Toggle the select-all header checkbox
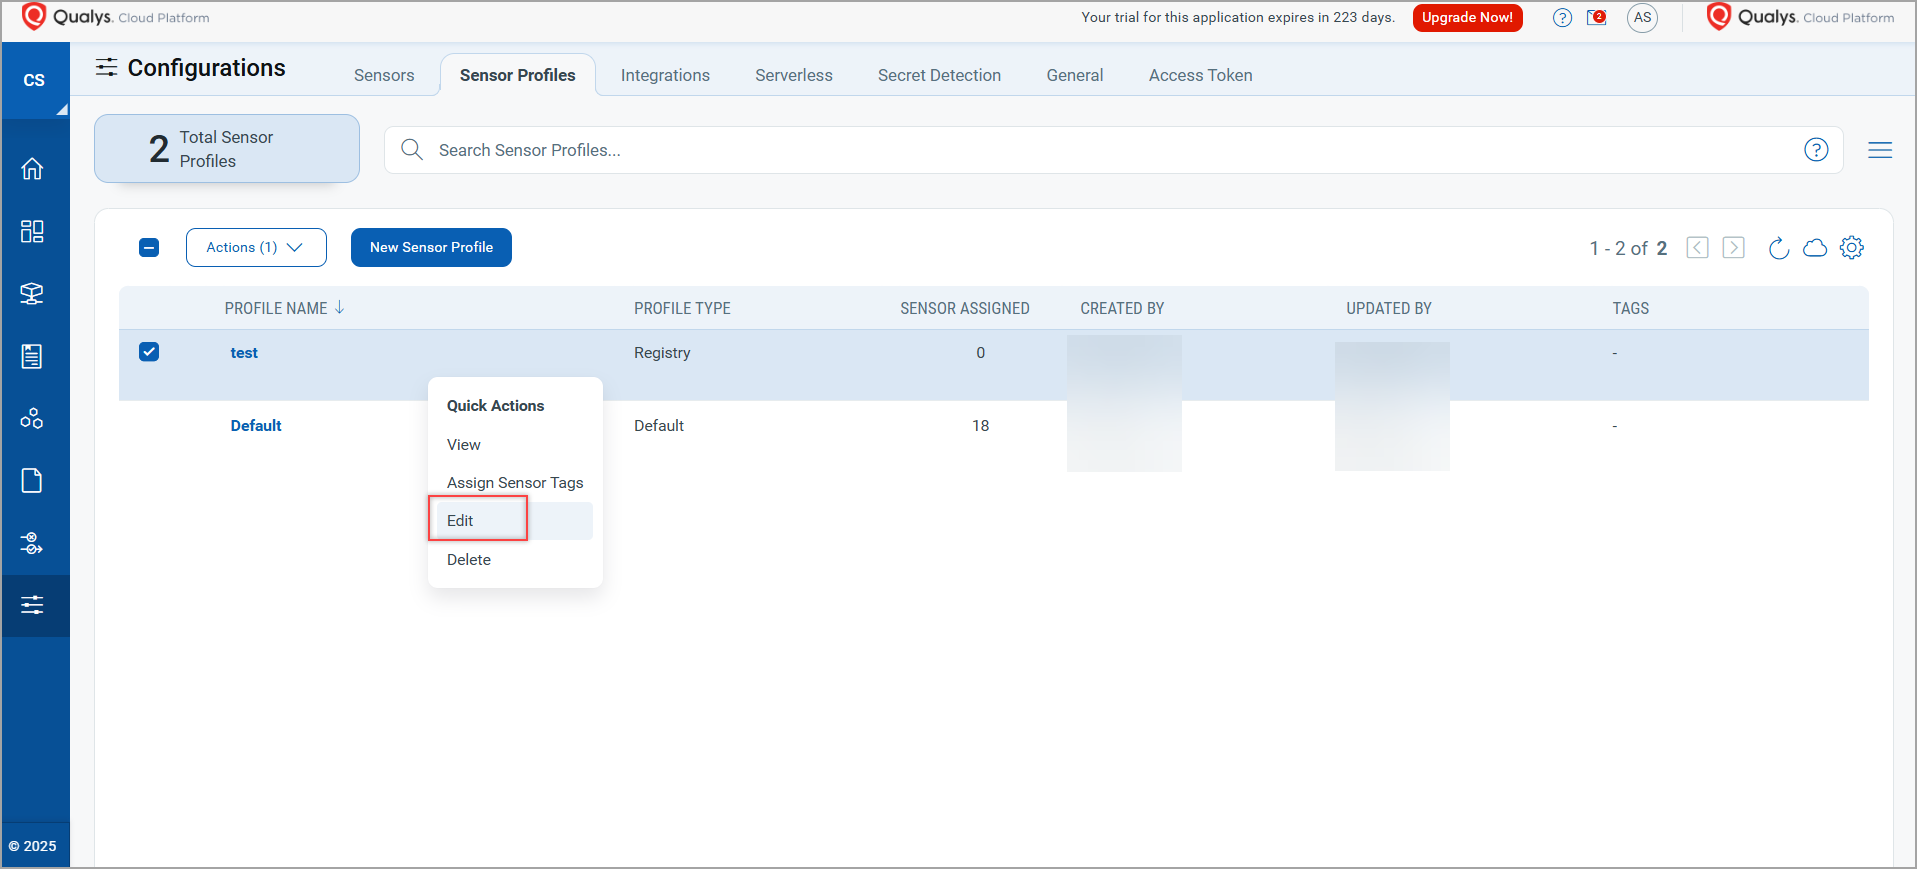Image resolution: width=1917 pixels, height=869 pixels. tap(149, 248)
